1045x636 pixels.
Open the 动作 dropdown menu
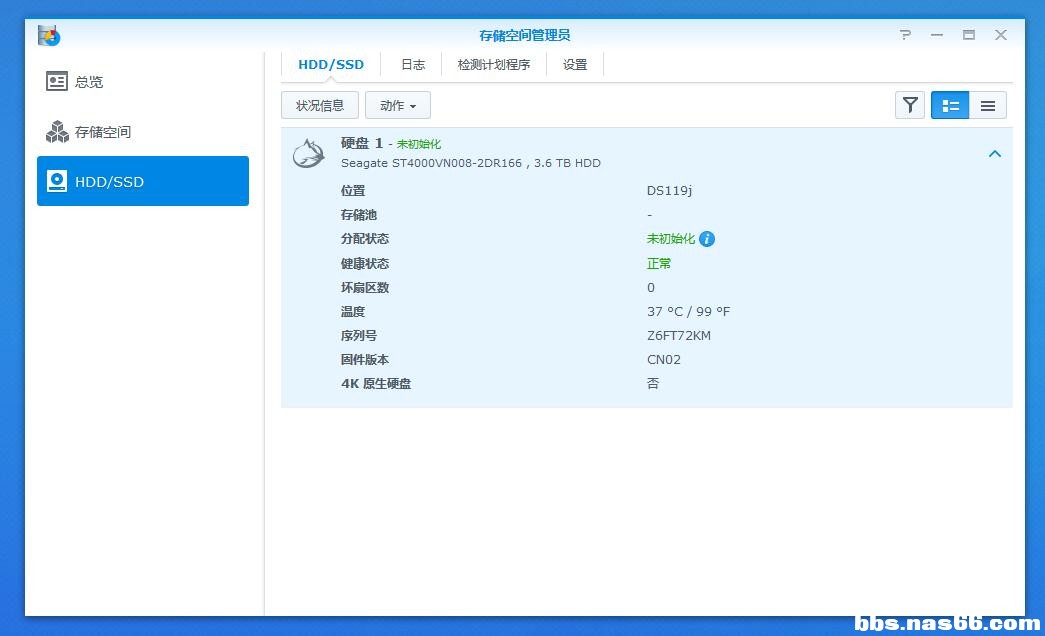click(x=398, y=105)
